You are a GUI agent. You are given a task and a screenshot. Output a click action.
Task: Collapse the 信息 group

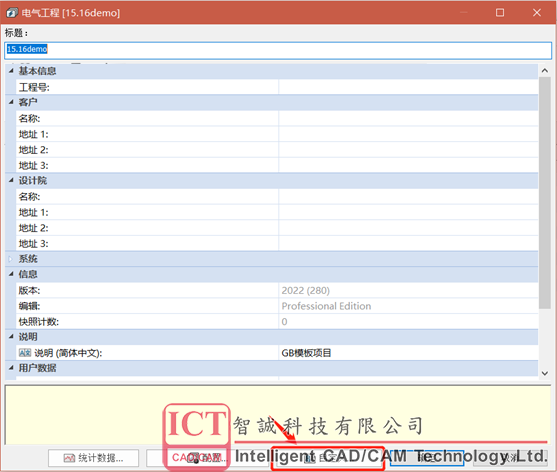[x=11, y=274]
